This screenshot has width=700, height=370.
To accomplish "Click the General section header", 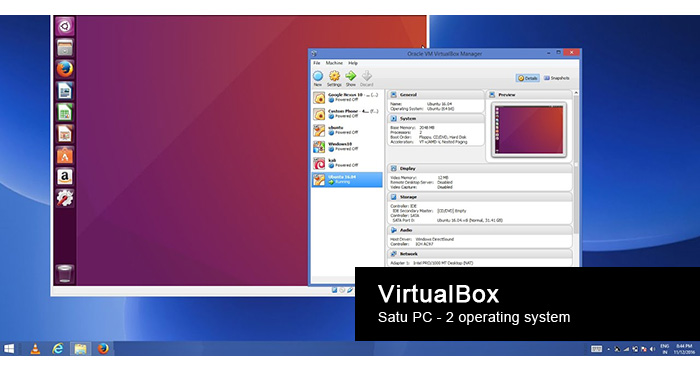I will pos(436,95).
